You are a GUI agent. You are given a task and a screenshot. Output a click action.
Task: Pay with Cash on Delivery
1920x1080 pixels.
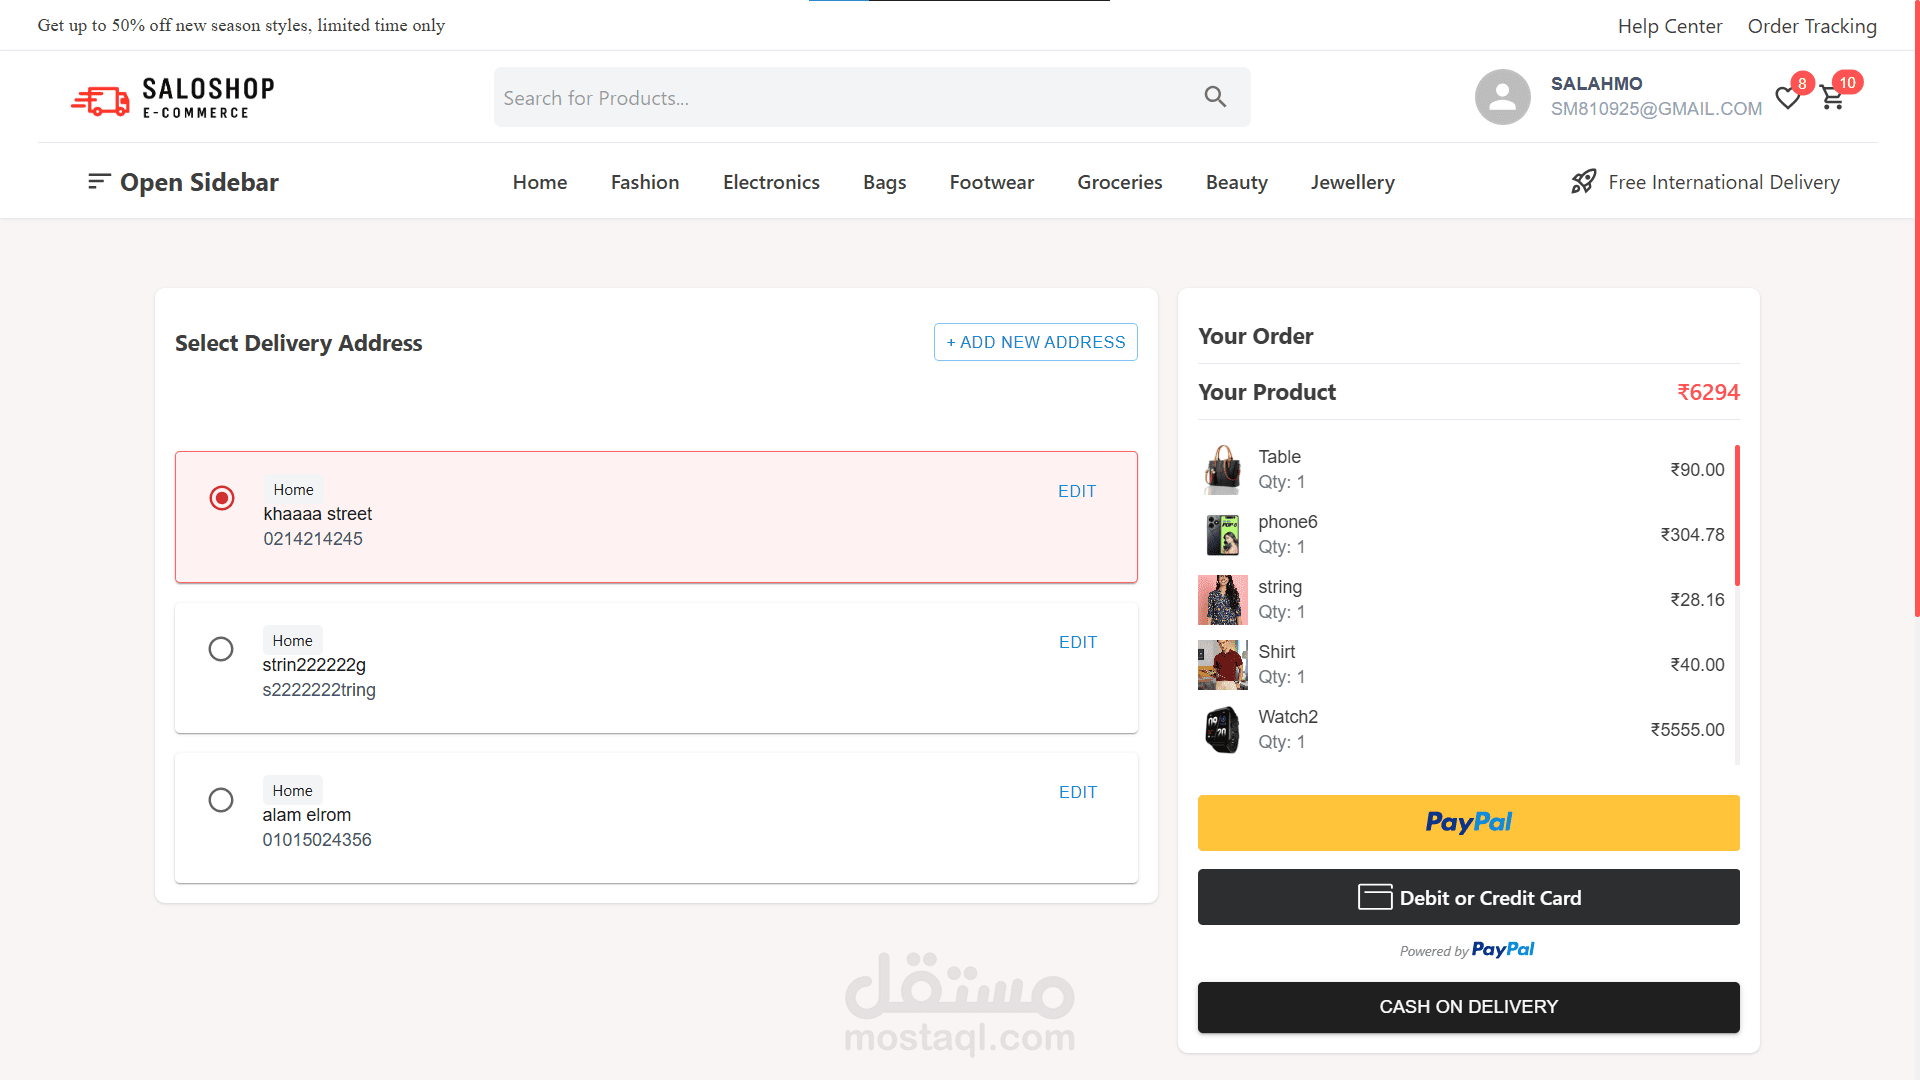(x=1468, y=1007)
